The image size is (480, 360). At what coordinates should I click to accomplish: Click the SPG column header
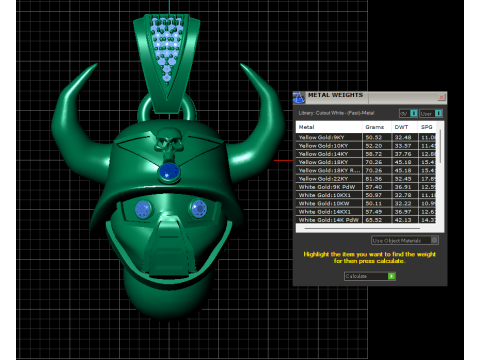coord(427,127)
